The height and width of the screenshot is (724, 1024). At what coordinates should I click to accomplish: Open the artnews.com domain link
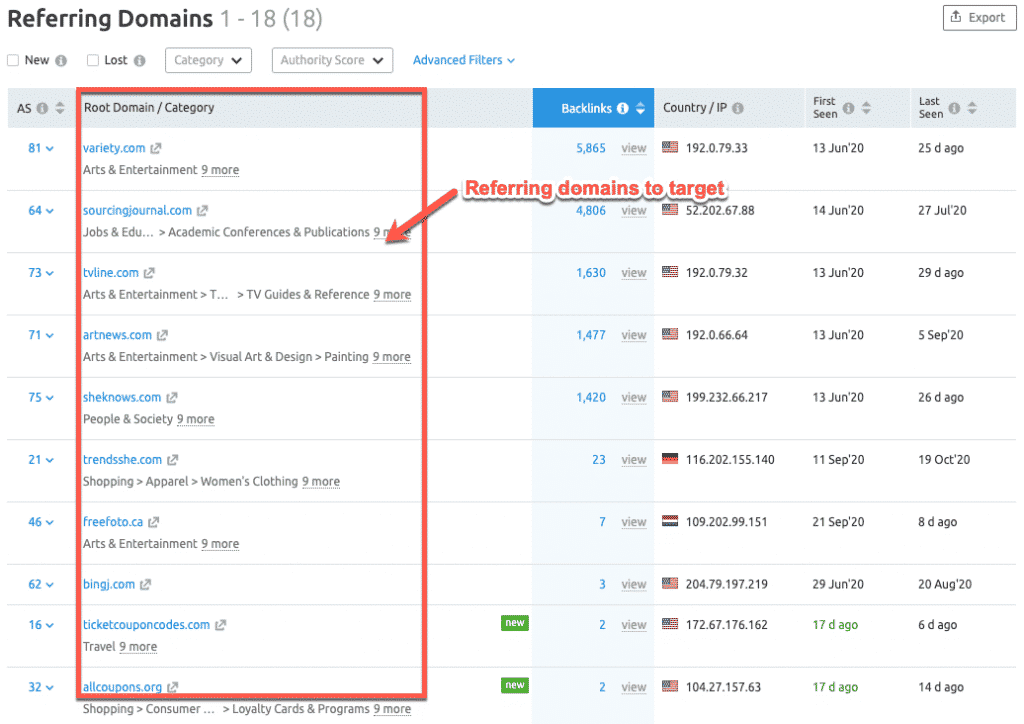click(117, 335)
